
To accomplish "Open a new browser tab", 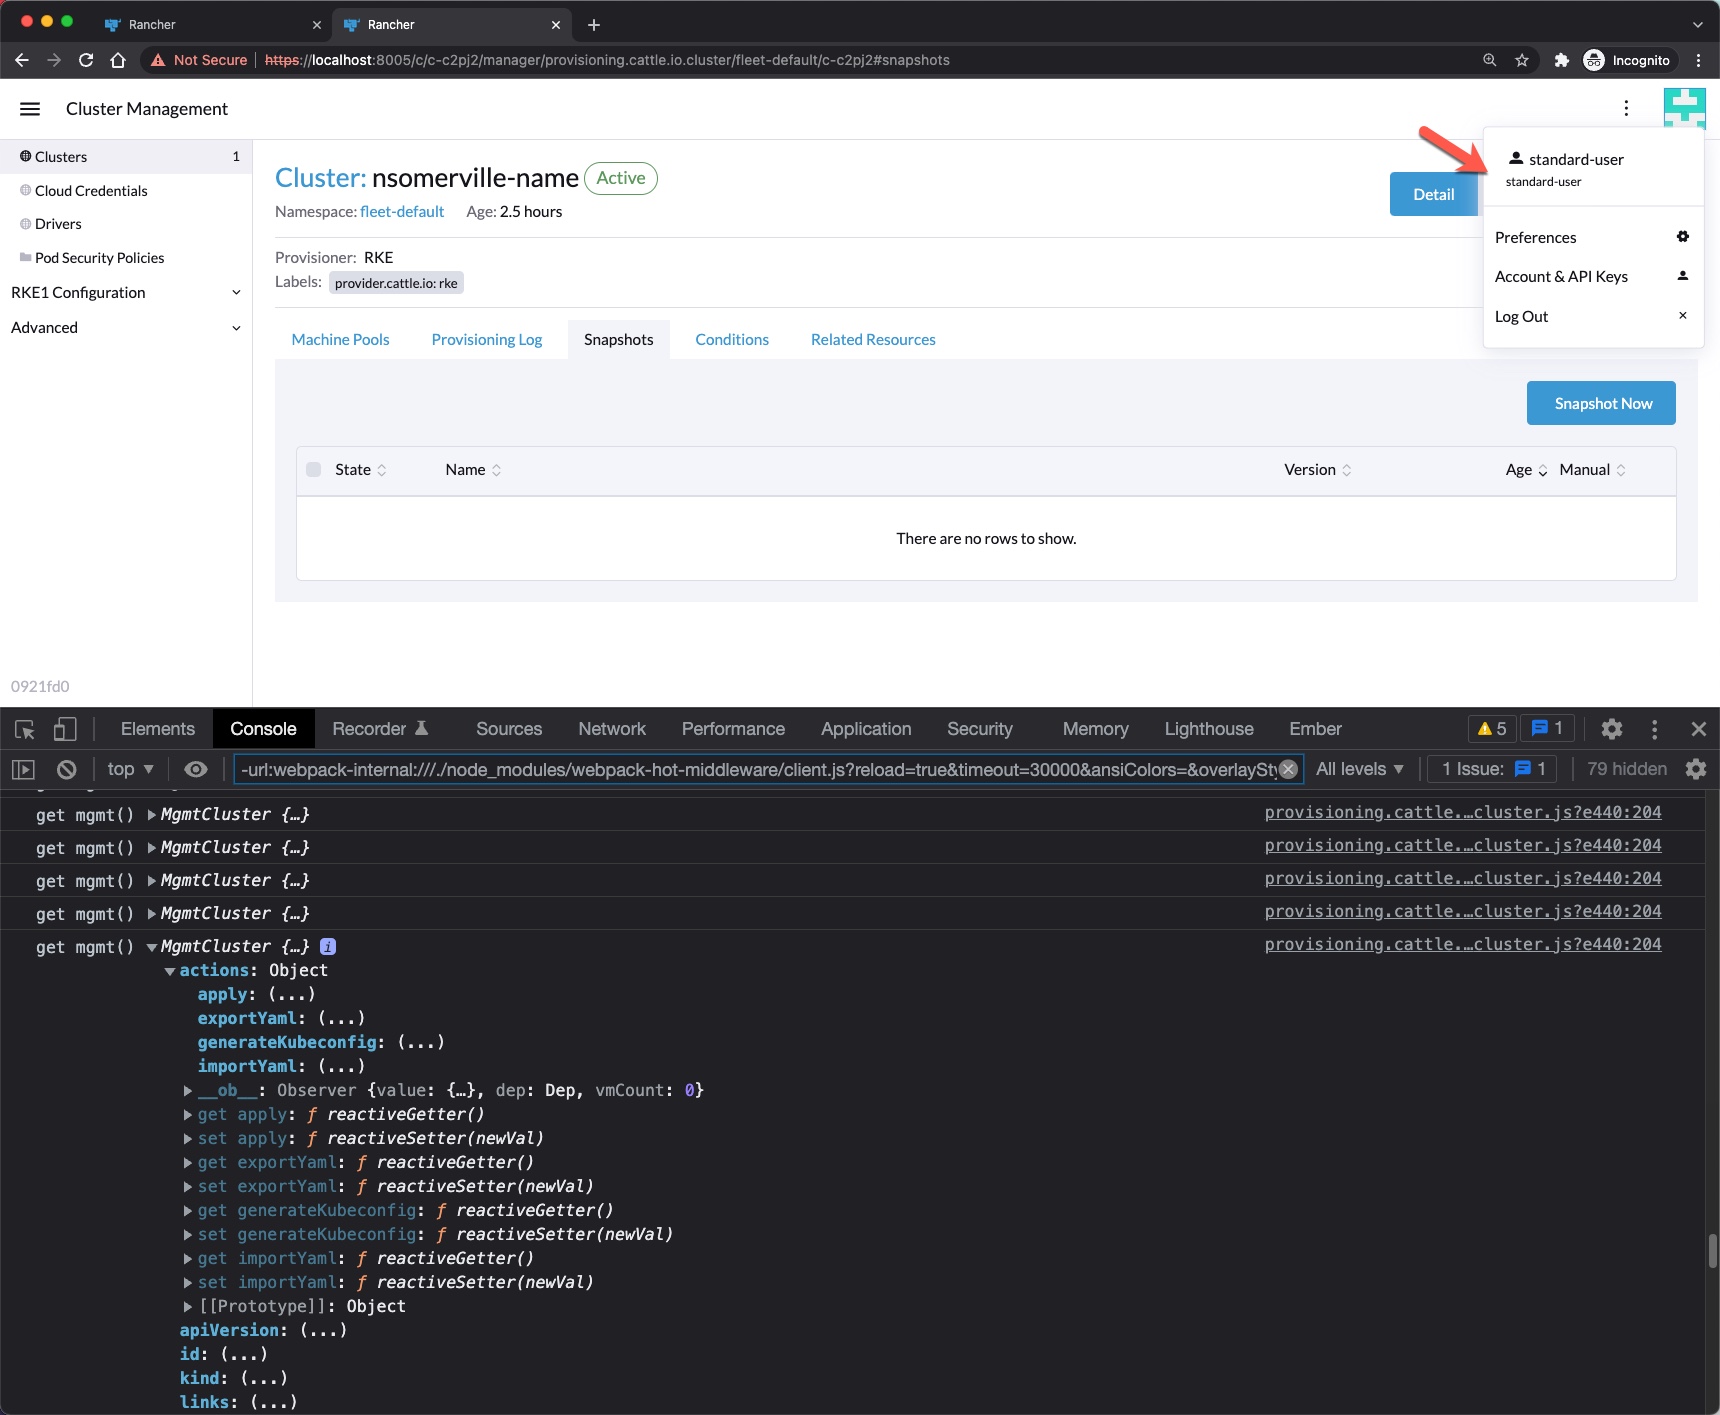I will [x=594, y=24].
